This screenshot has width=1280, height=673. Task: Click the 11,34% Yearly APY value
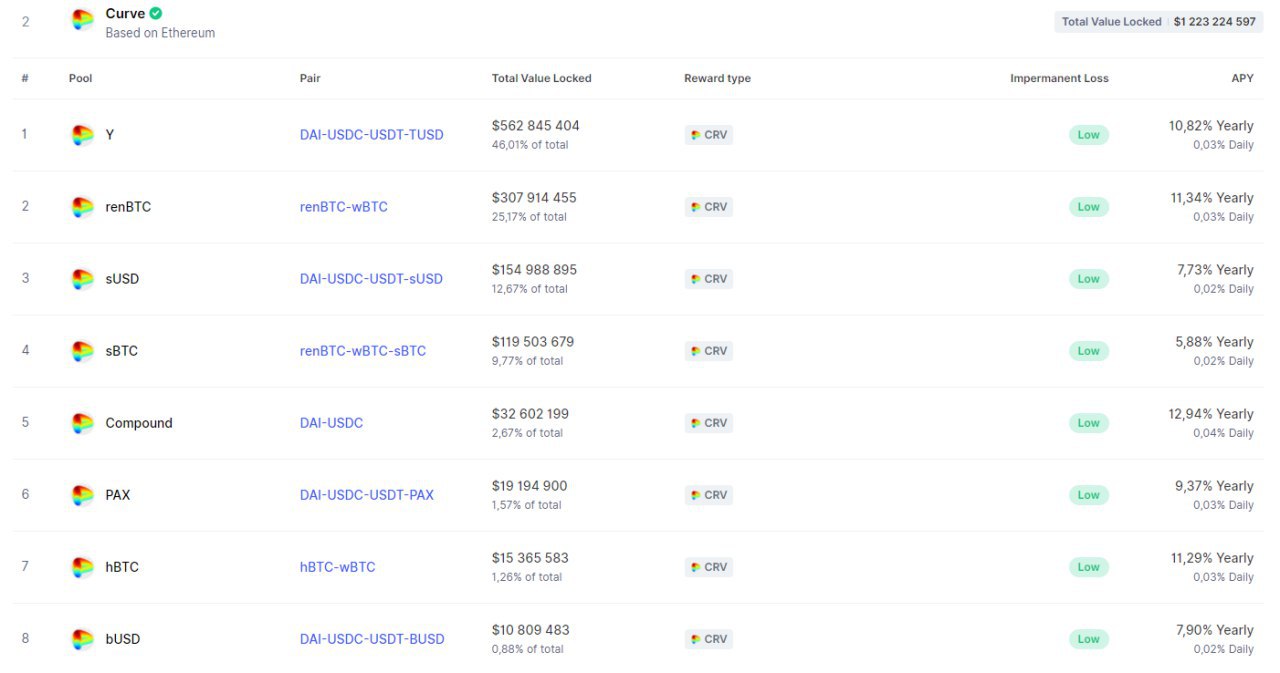coord(1212,198)
